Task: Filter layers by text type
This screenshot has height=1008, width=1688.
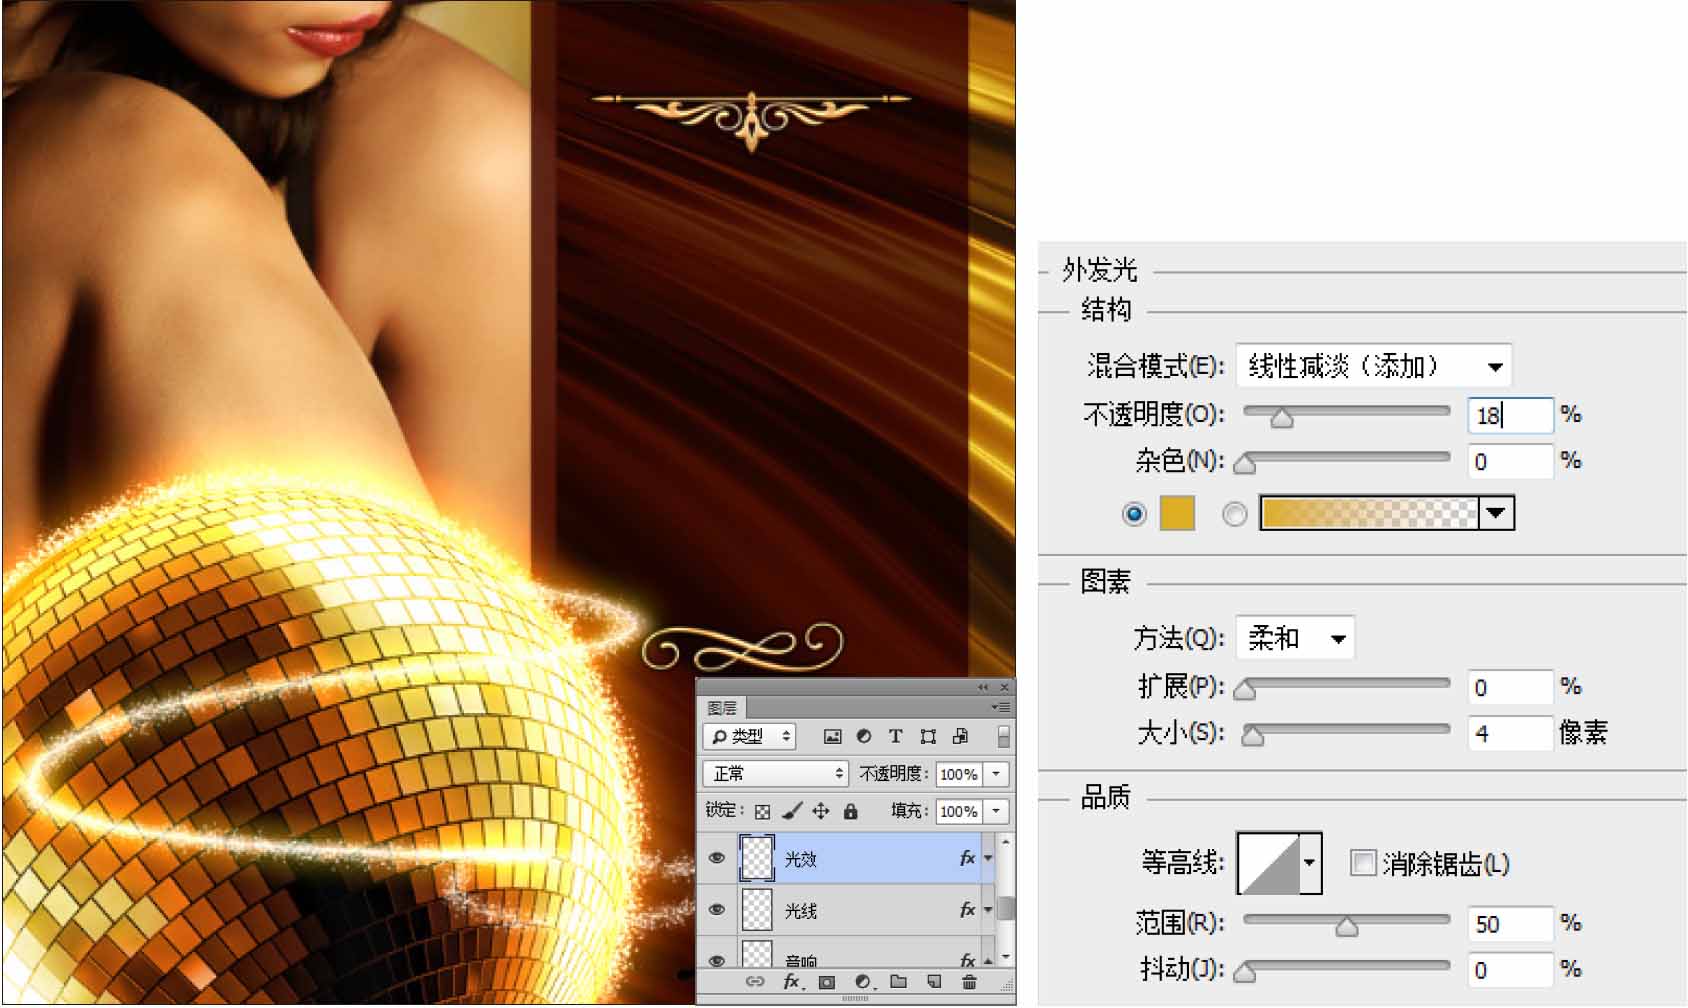Action: pos(895,737)
